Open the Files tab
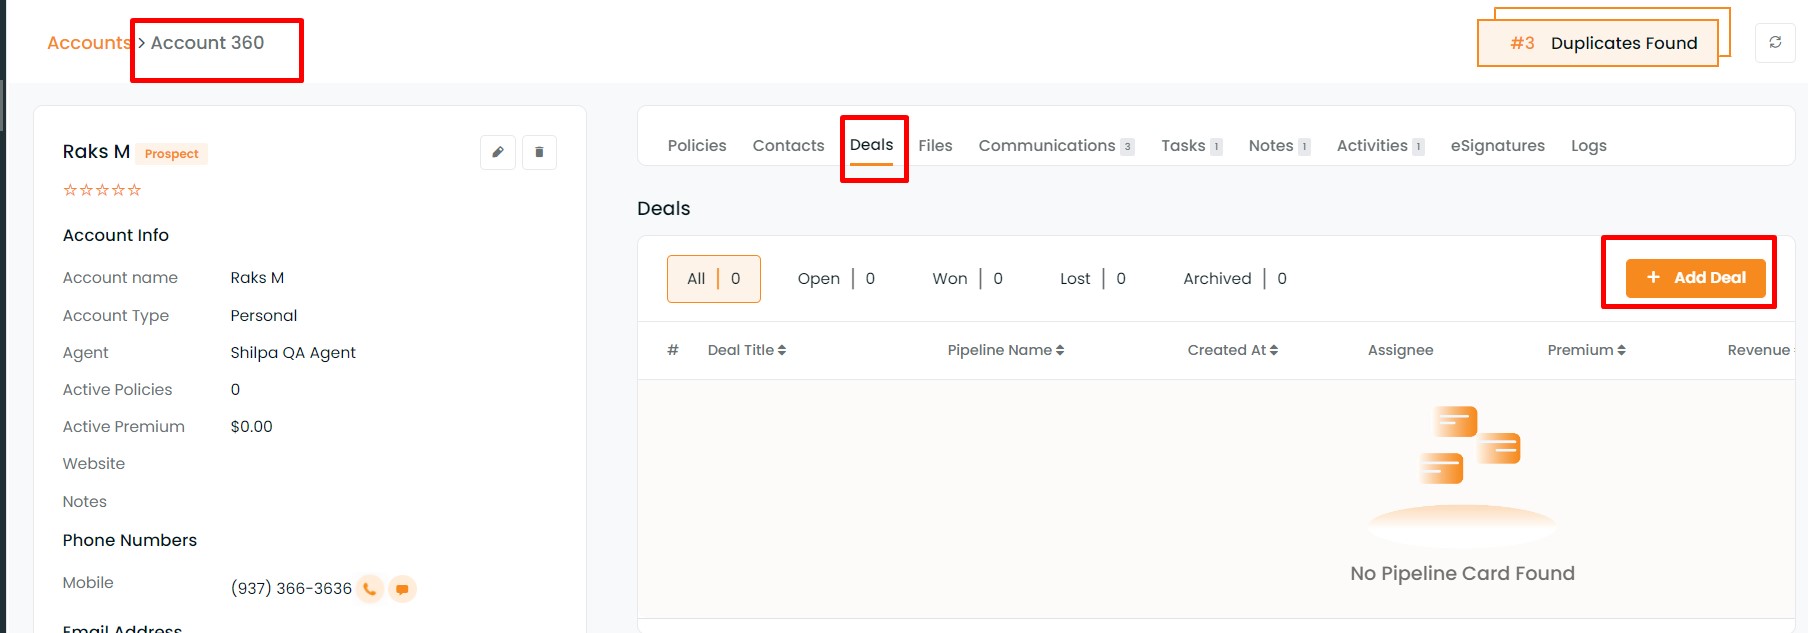1808x633 pixels. point(935,146)
